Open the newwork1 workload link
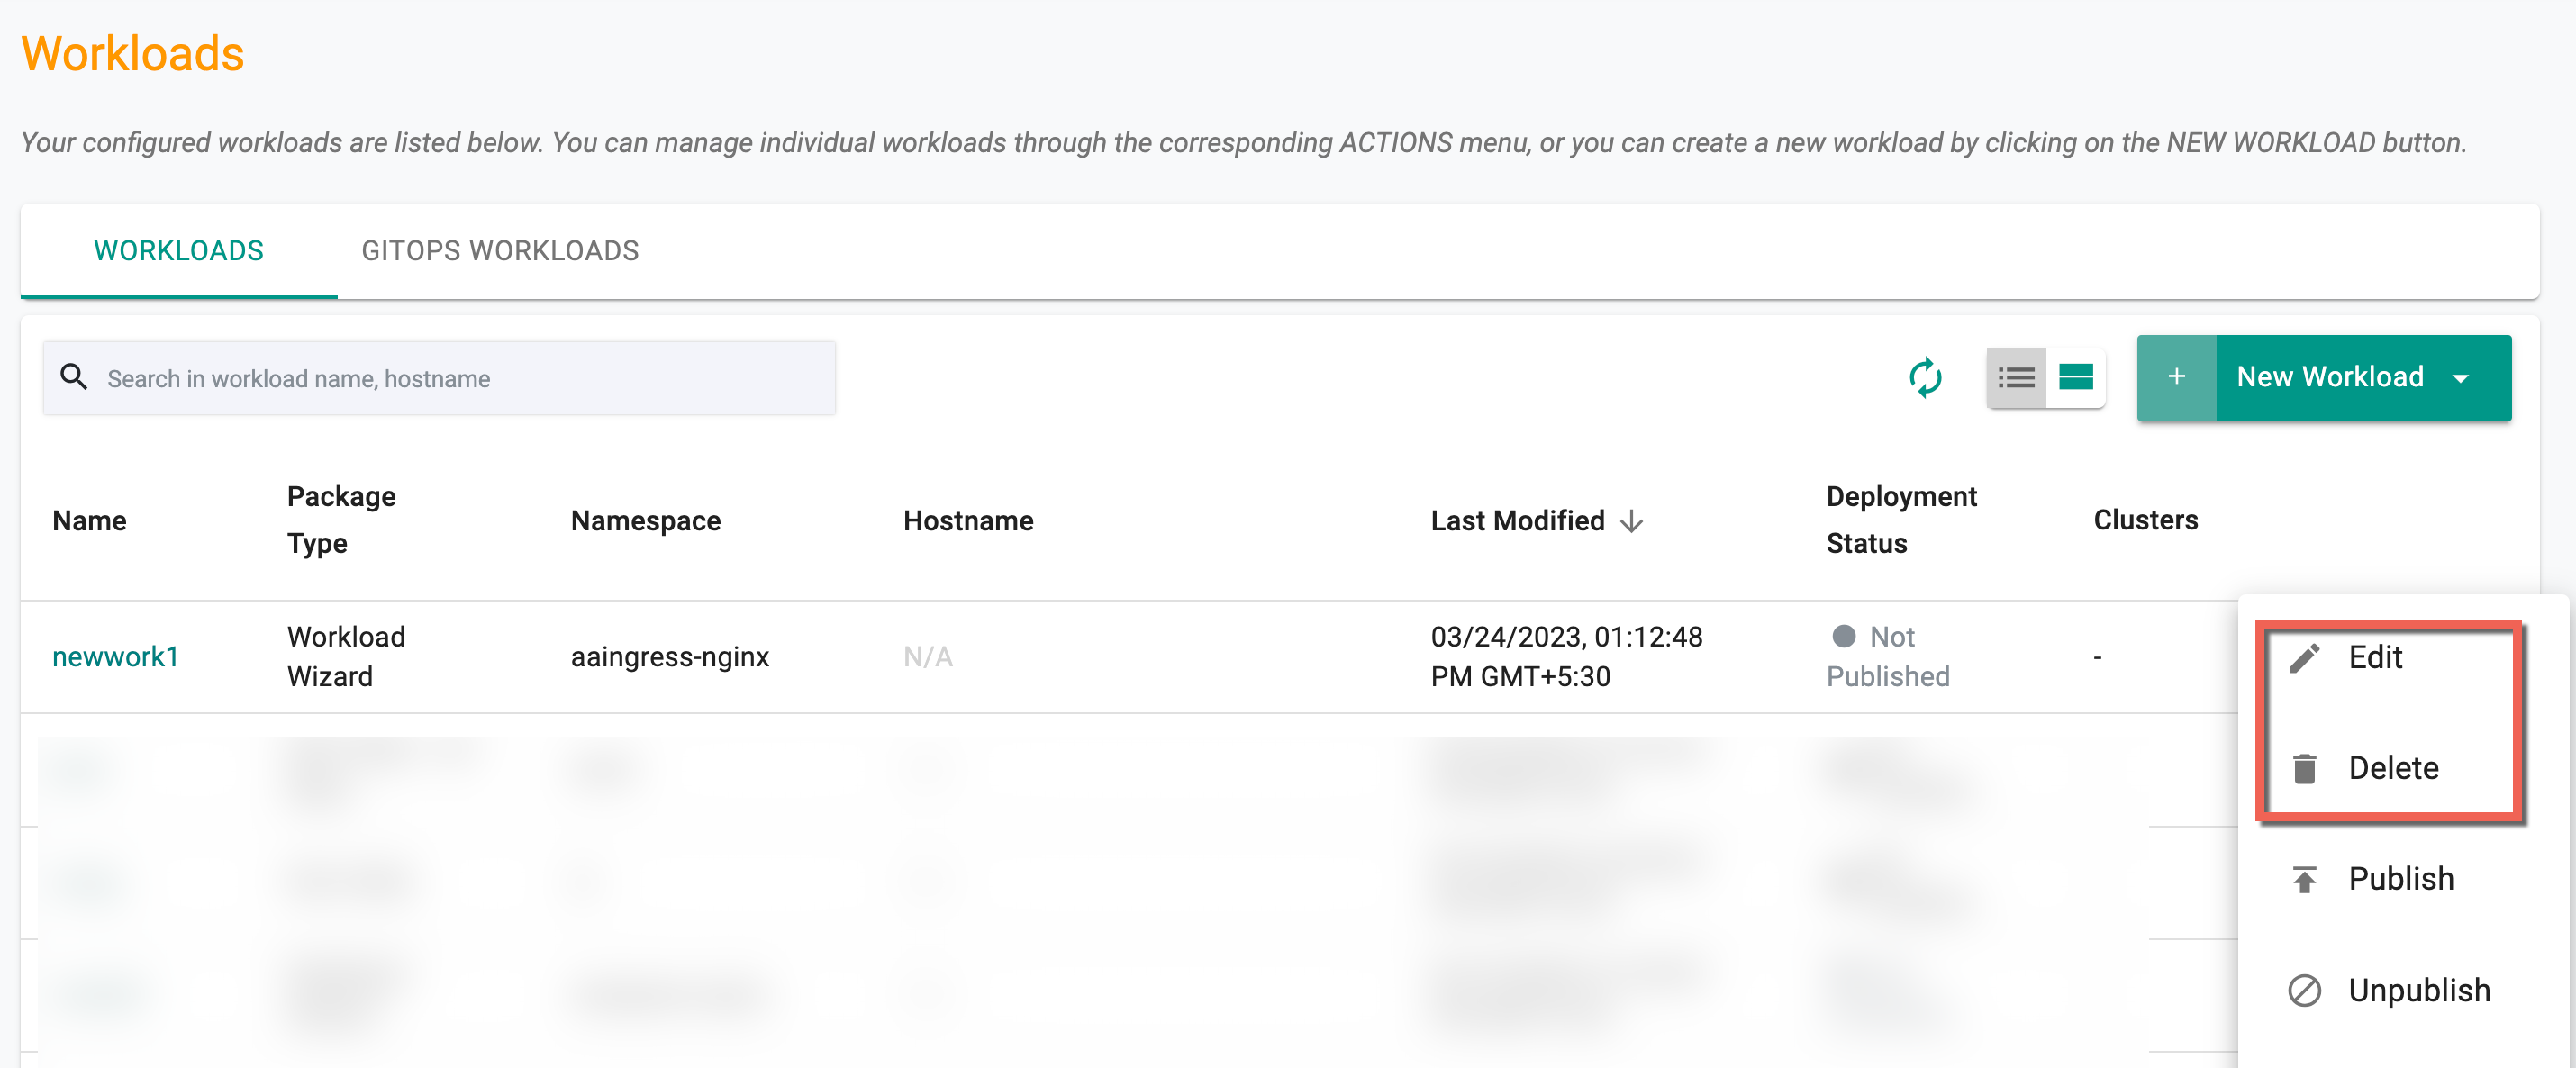The height and width of the screenshot is (1068, 2576). point(115,657)
